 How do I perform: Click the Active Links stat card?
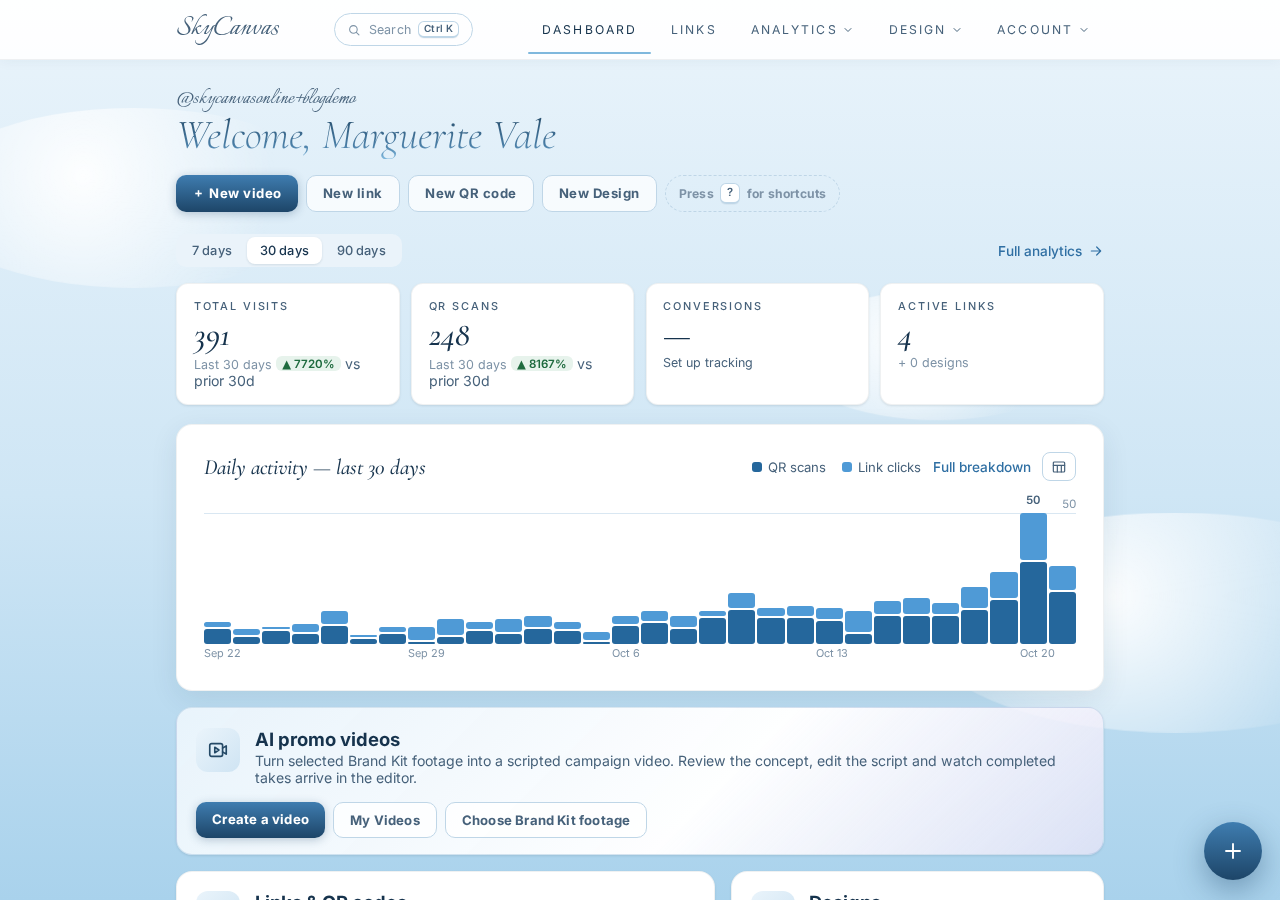click(x=992, y=344)
